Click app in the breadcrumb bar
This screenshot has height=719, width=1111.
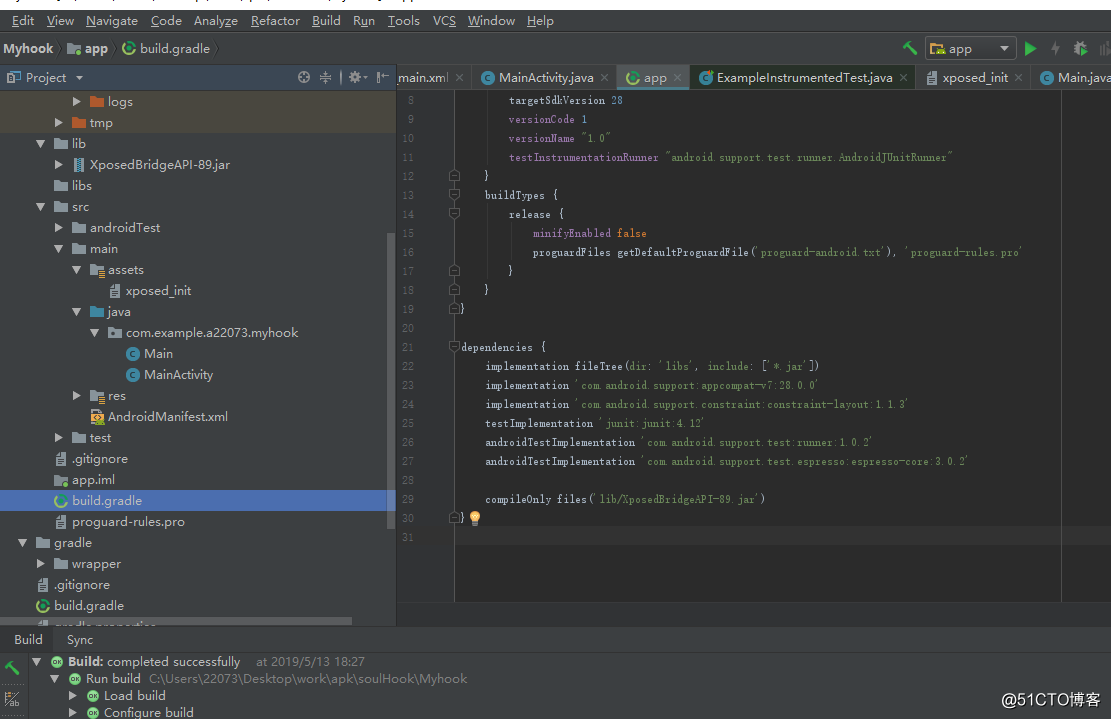[x=88, y=48]
